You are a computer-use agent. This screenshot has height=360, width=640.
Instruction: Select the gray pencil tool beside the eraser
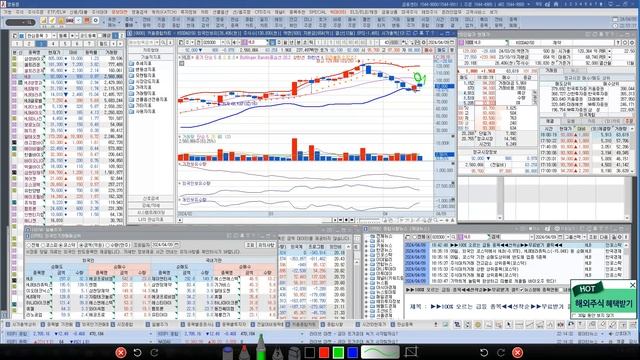[x=278, y=353]
